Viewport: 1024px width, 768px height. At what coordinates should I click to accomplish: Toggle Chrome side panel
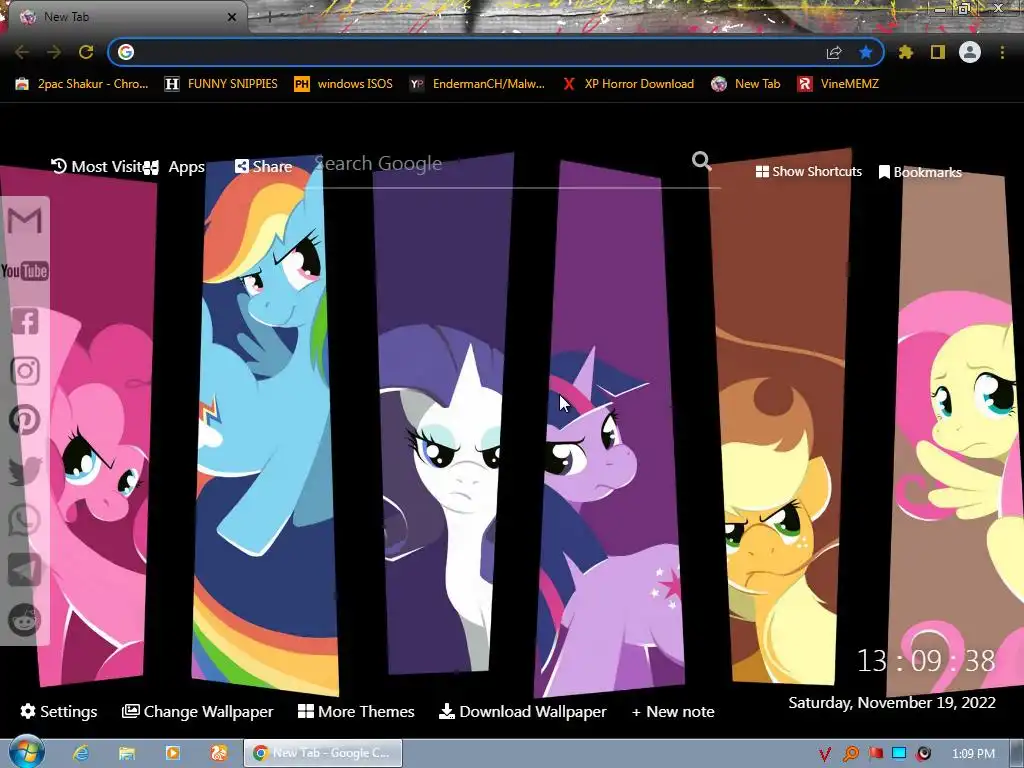(x=938, y=52)
